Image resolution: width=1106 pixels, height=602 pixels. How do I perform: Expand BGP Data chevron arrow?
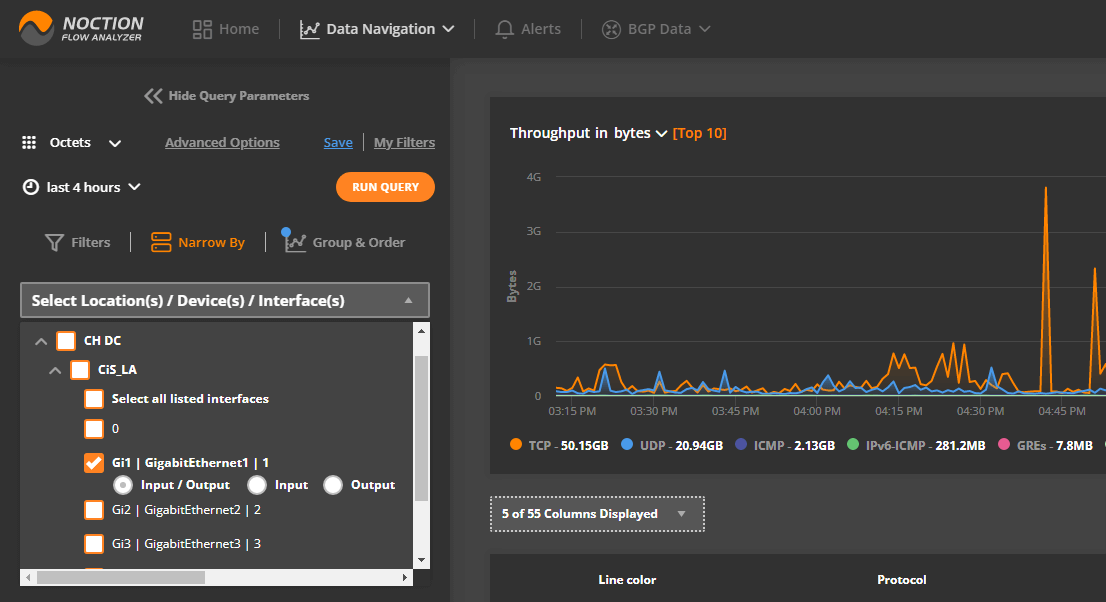pos(704,29)
